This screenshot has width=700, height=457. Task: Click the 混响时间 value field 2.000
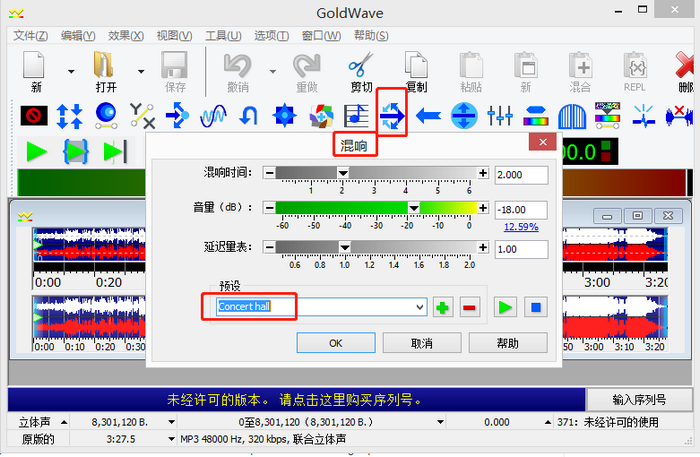[x=521, y=174]
